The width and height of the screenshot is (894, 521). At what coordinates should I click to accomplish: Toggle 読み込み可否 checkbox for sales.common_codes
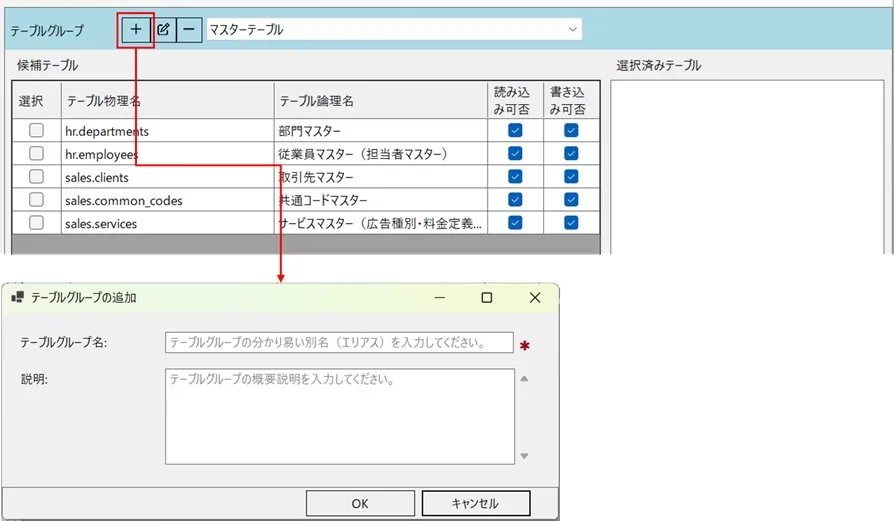515,200
